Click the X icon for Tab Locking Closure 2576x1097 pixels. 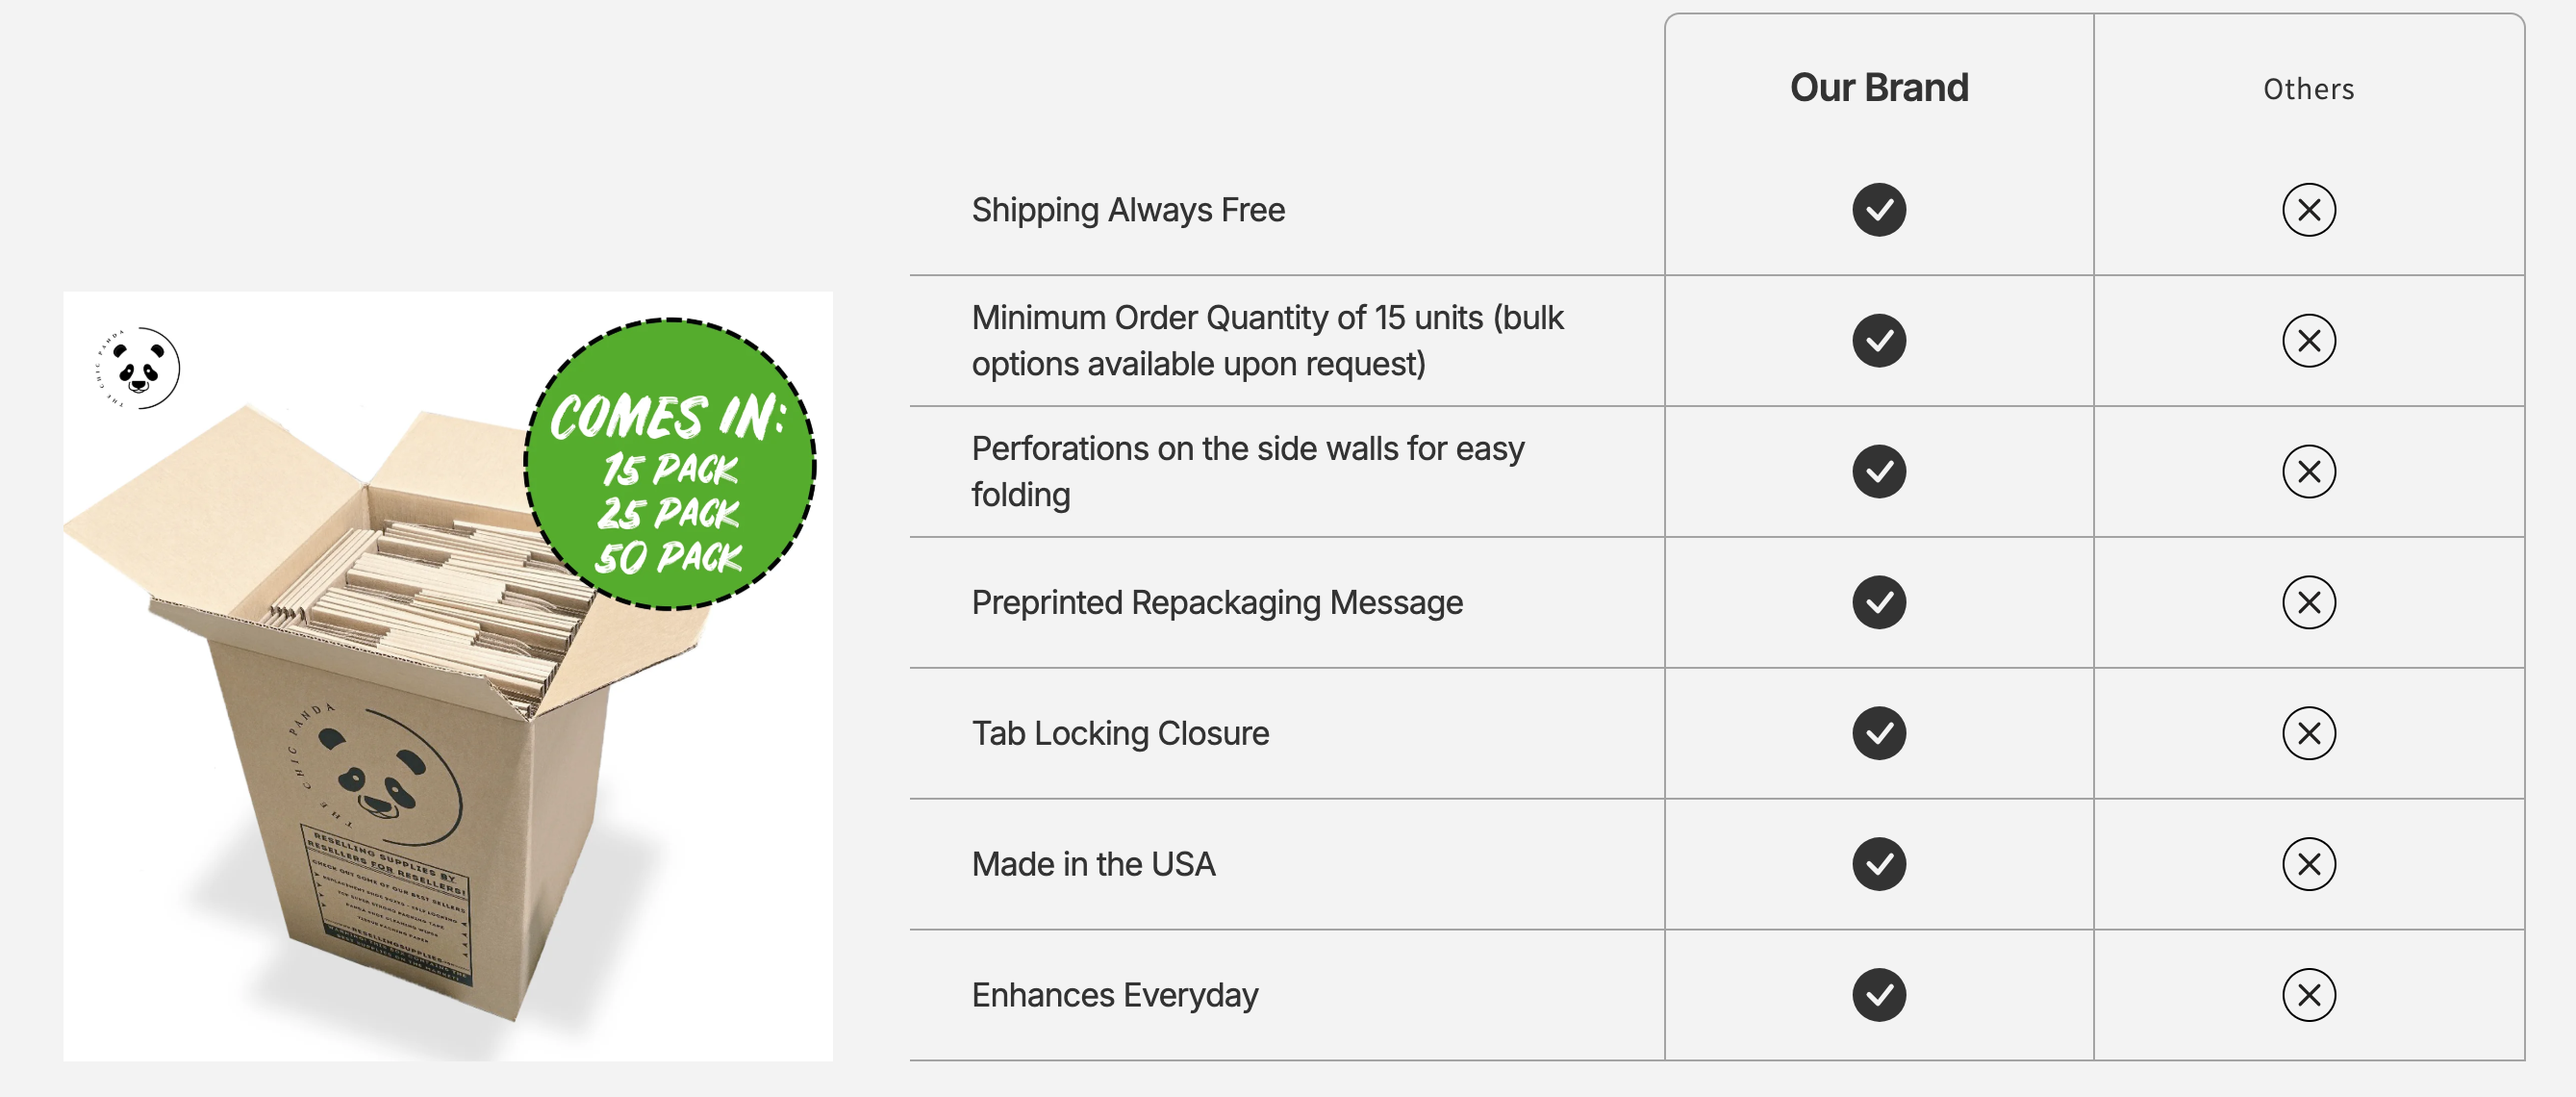coord(2308,734)
